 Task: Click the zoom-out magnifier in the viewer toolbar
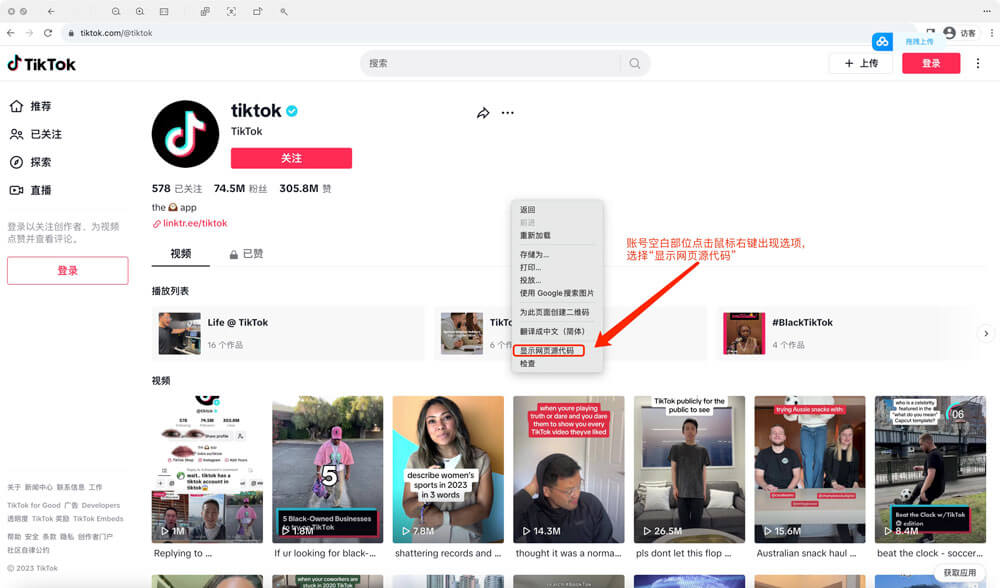click(115, 11)
